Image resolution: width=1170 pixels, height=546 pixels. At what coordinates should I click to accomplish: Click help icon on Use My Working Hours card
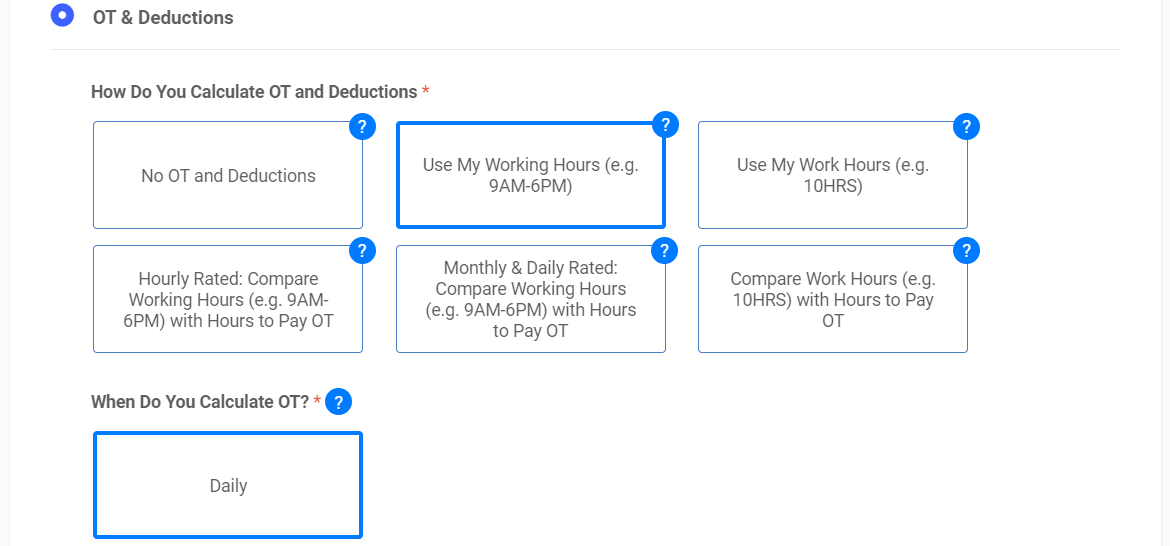[x=665, y=125]
